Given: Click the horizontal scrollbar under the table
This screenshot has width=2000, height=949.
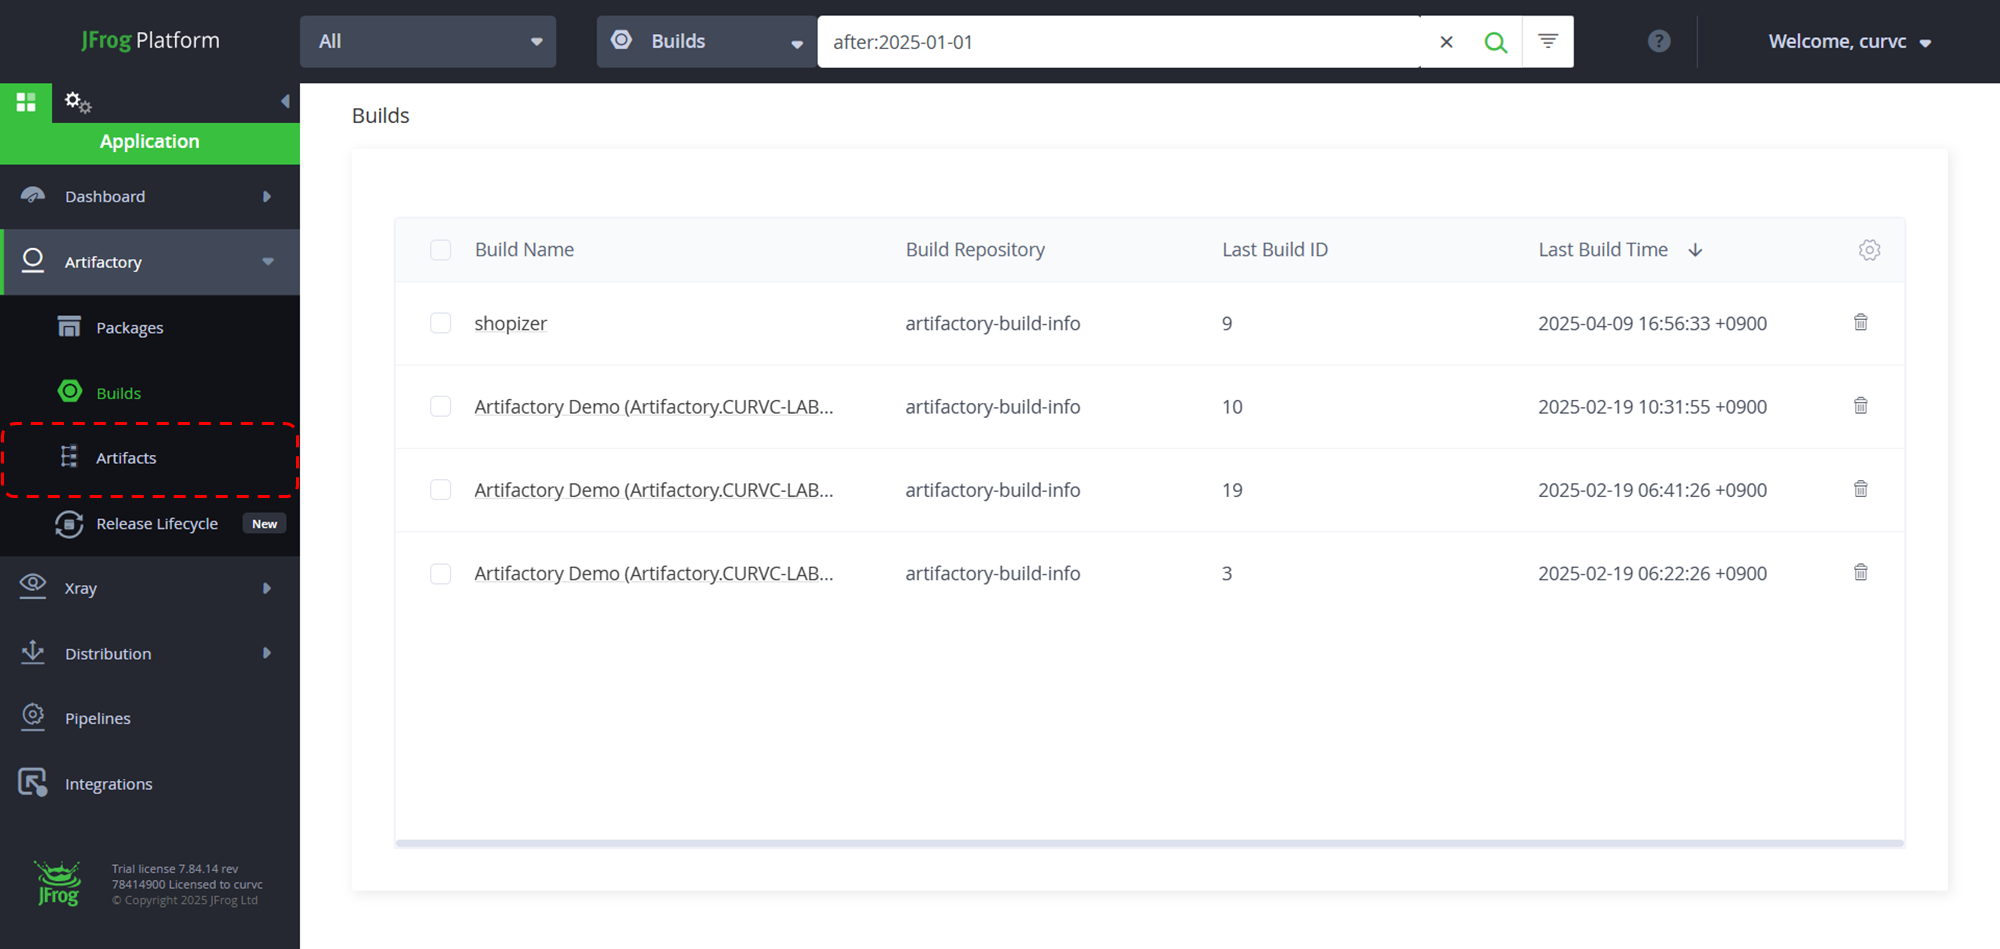Looking at the screenshot, I should 1149,843.
